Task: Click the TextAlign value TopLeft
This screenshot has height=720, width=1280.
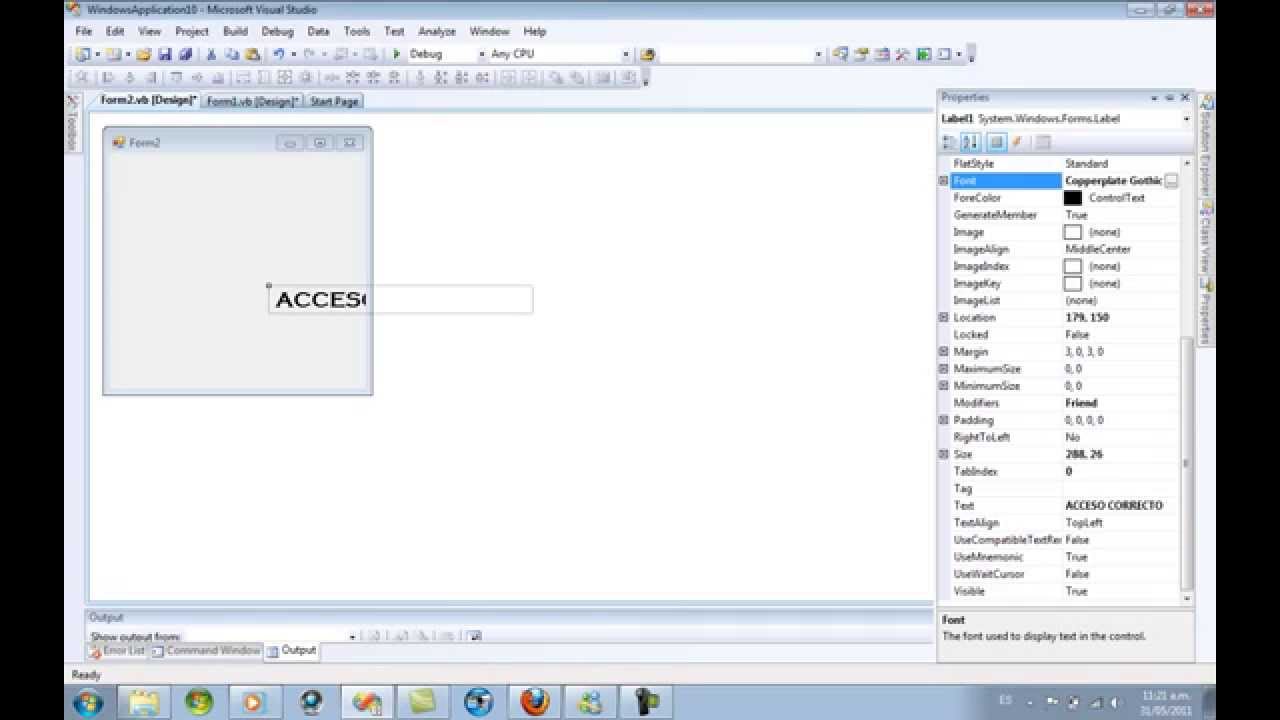Action: pyautogui.click(x=1084, y=523)
